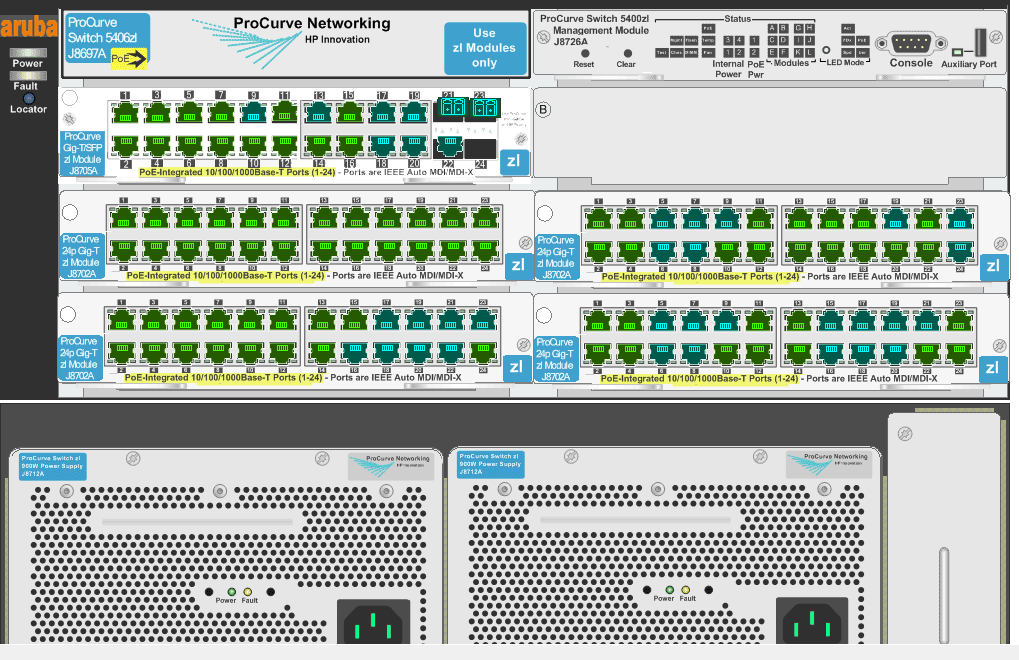Click the J8712A label on the right power supply
The height and width of the screenshot is (660, 1019).
click(491, 464)
